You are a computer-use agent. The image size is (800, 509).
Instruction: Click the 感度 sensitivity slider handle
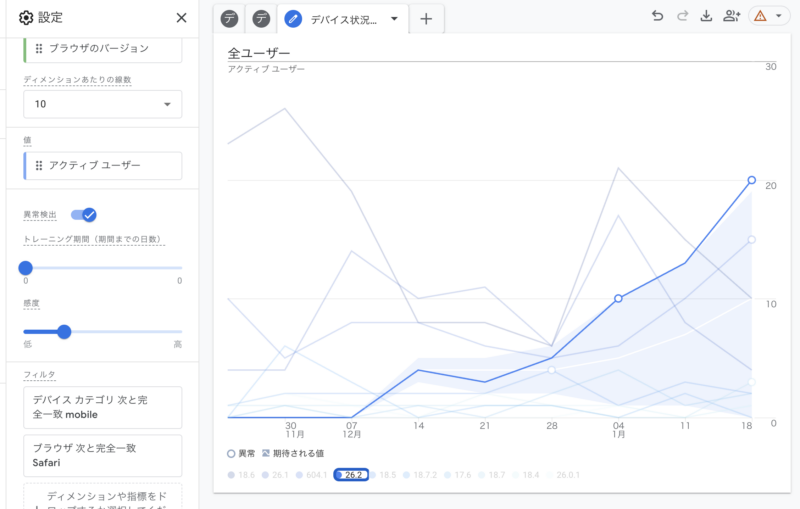coord(65,332)
